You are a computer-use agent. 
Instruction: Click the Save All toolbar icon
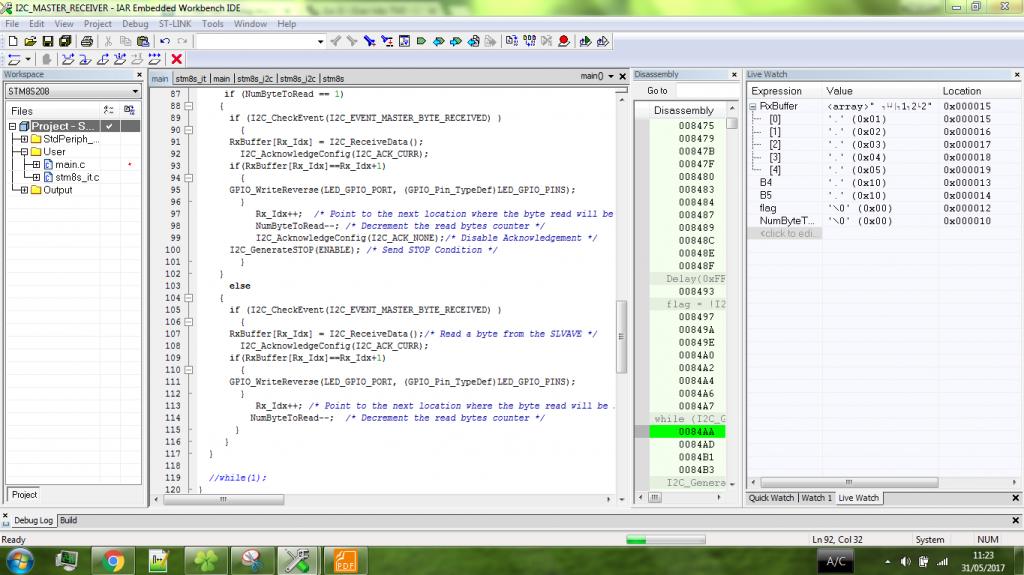click(64, 41)
